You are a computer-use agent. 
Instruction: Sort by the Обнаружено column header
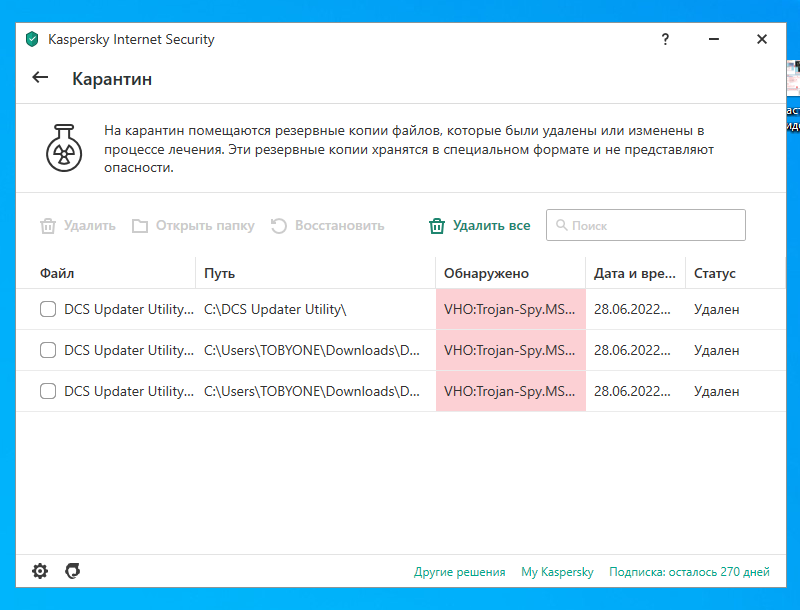[x=486, y=273]
